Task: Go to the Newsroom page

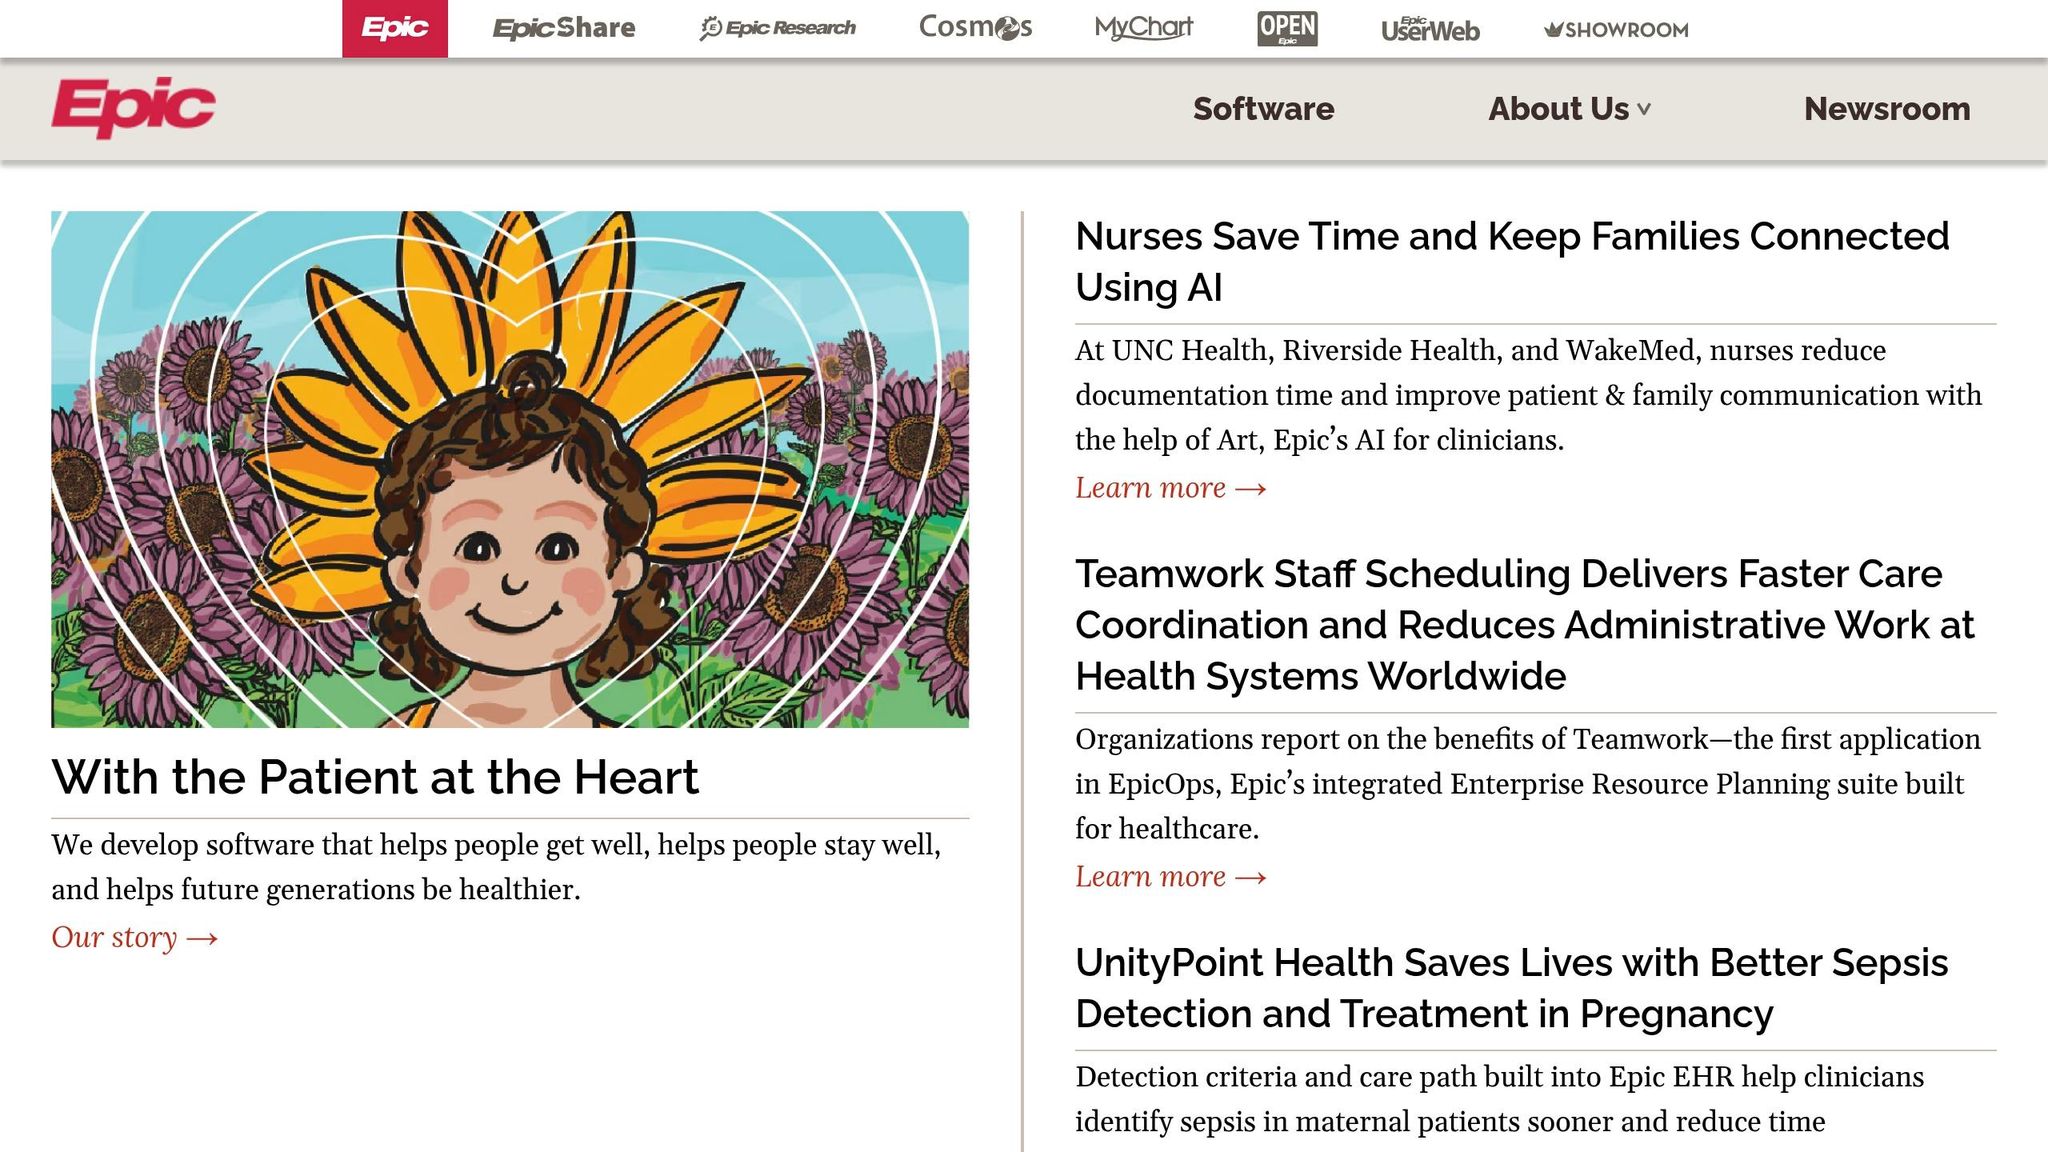Action: [1887, 108]
